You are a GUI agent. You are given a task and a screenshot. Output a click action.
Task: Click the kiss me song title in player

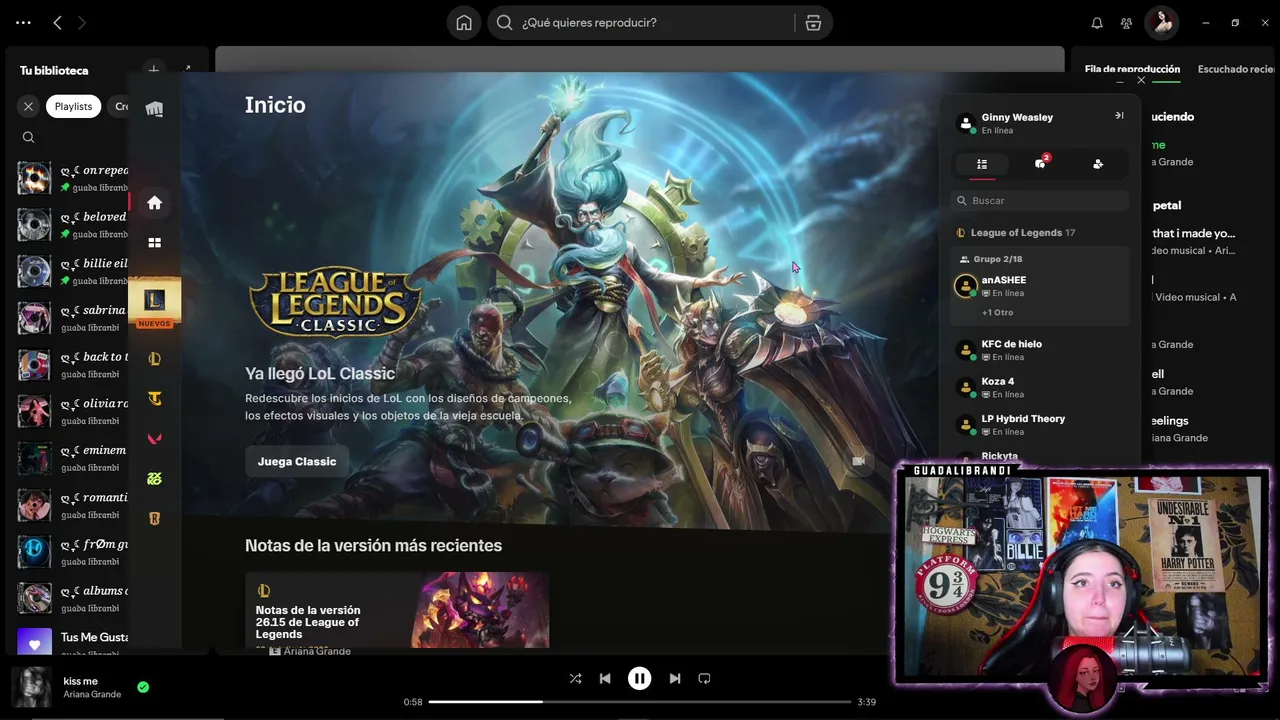[80, 681]
